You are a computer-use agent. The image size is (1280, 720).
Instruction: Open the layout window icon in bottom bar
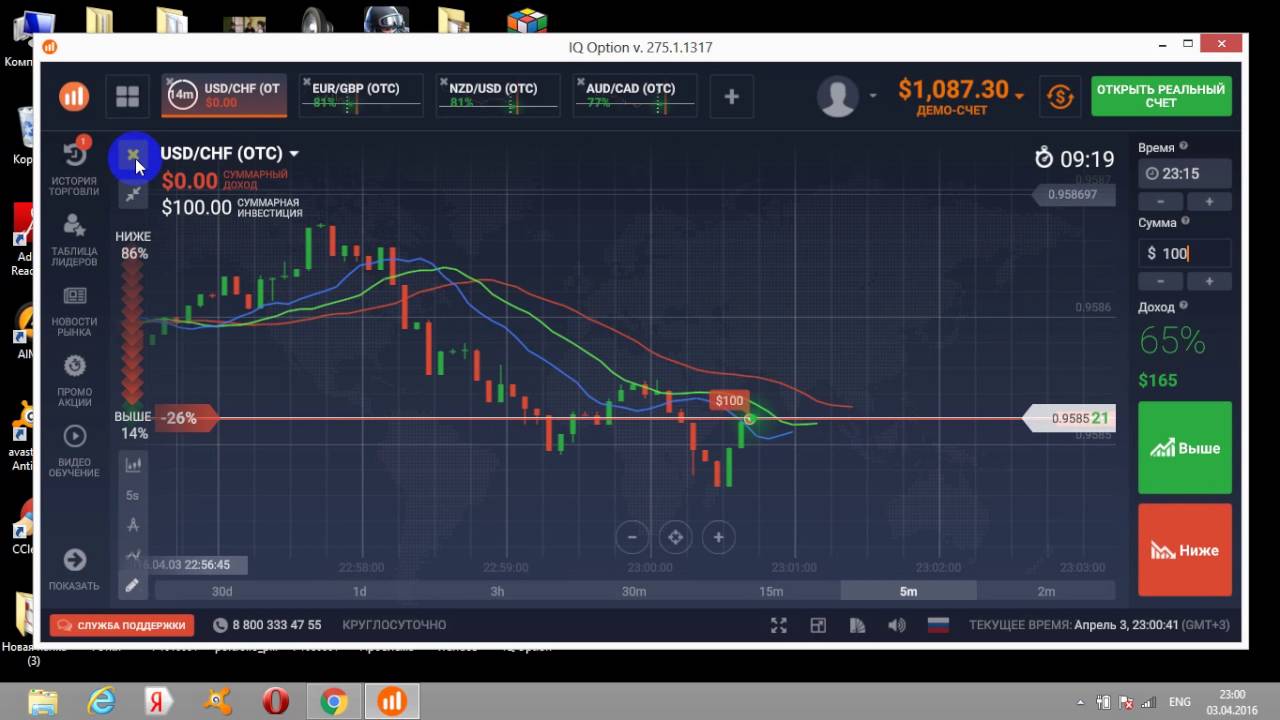[x=818, y=625]
